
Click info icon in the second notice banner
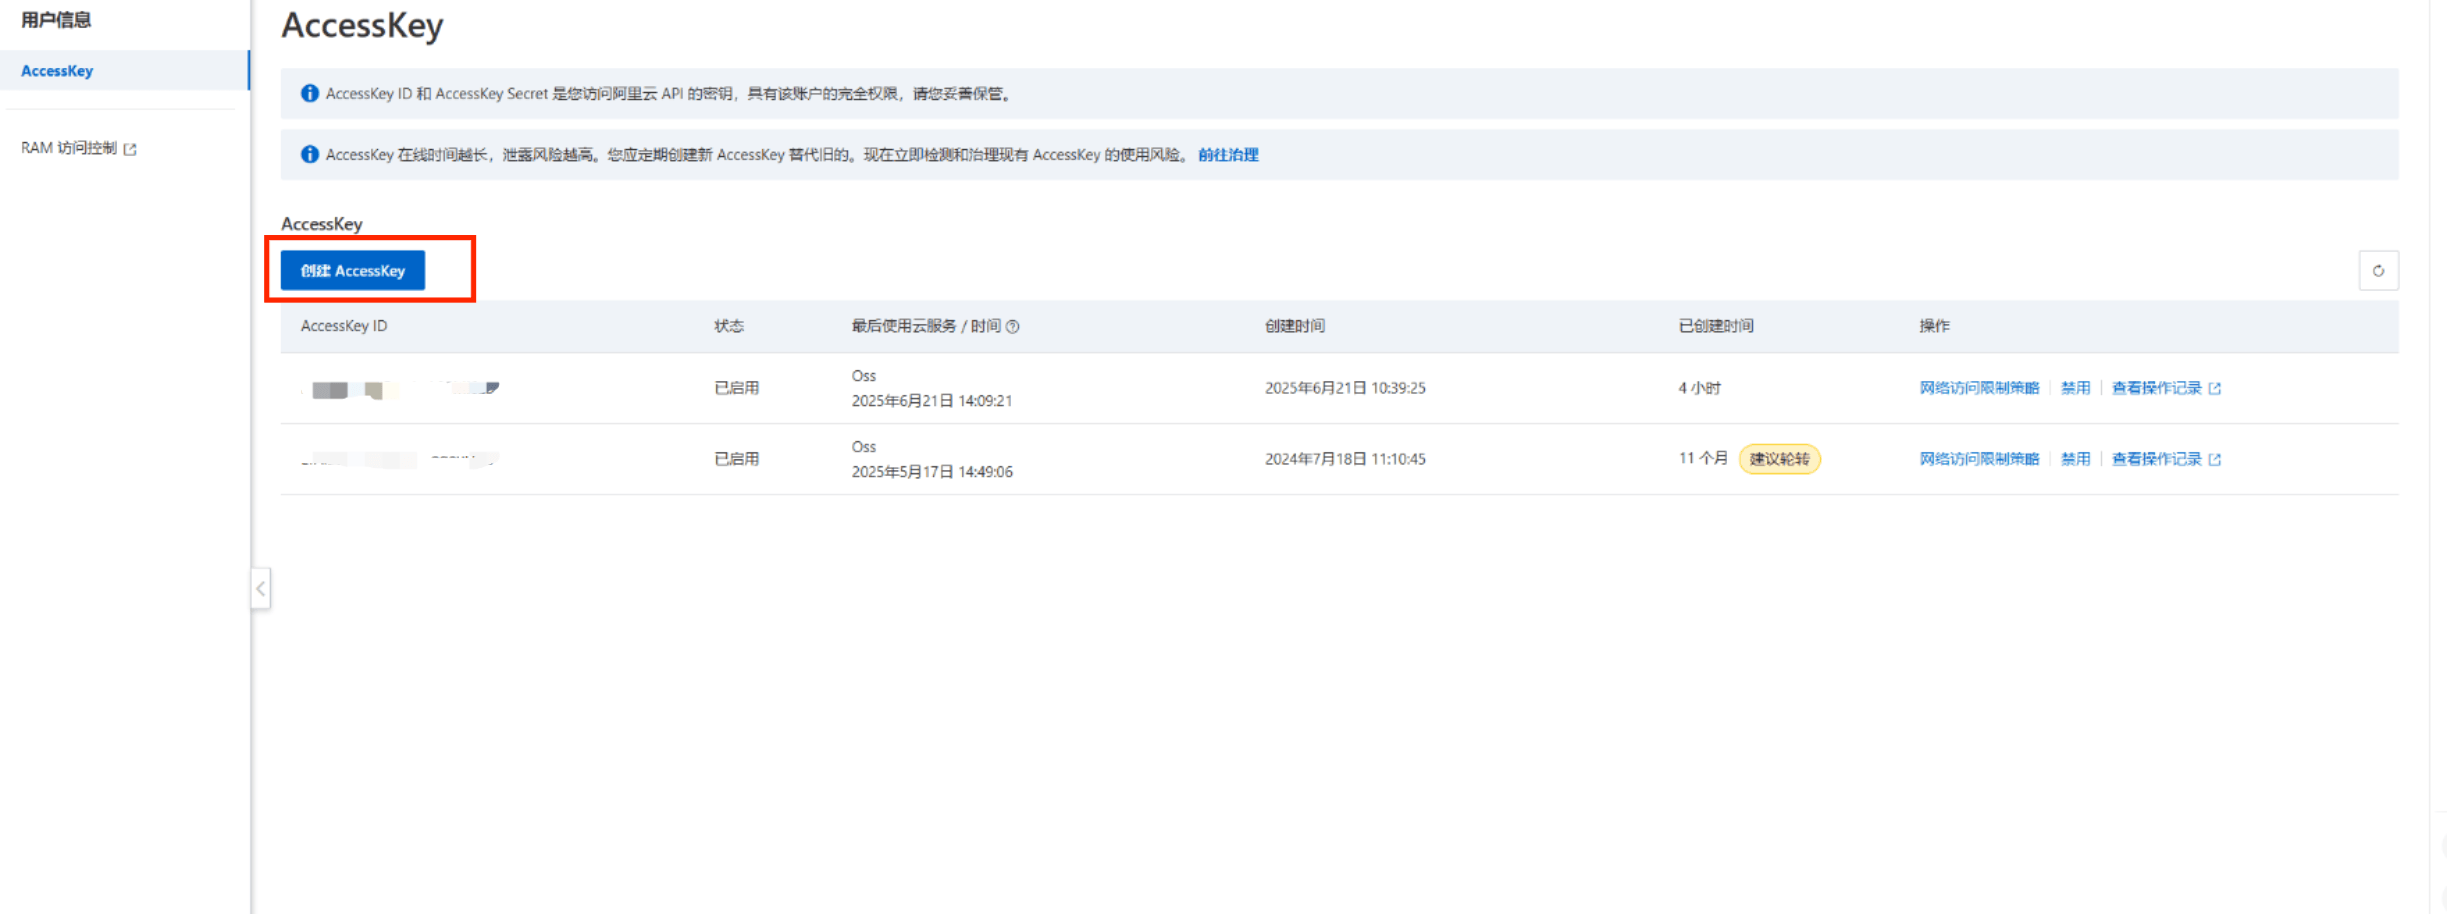pyautogui.click(x=310, y=155)
